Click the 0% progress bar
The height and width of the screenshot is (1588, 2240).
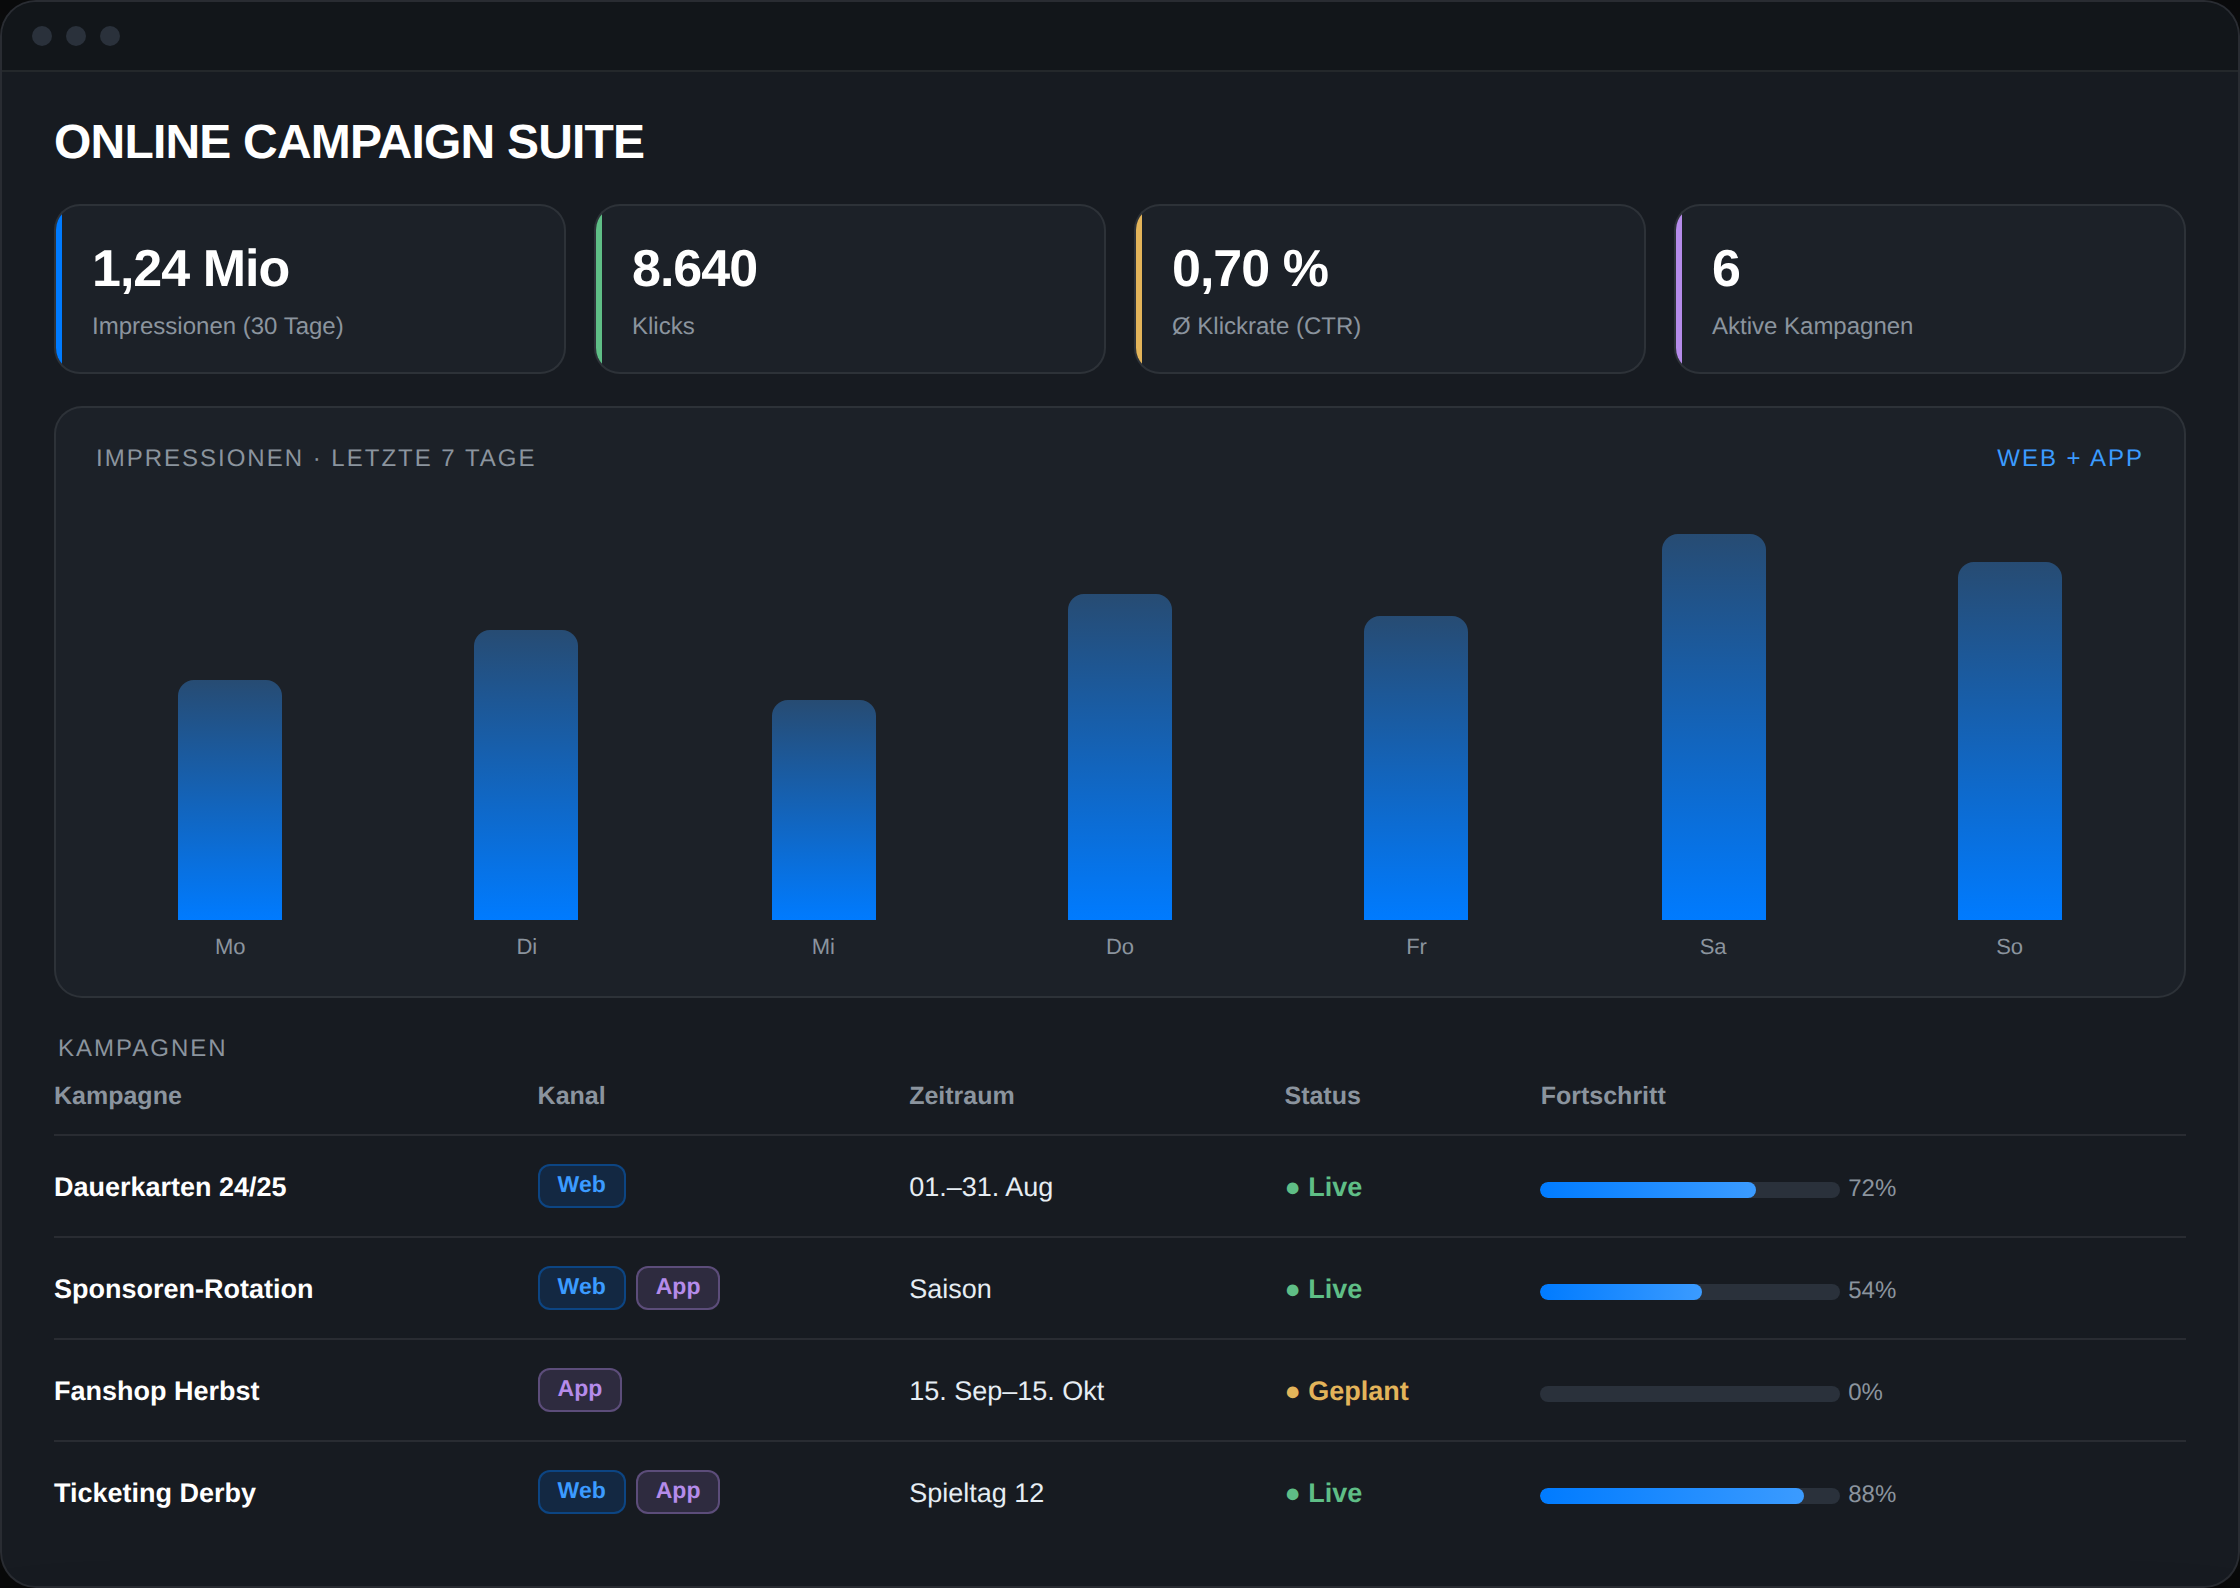click(x=1690, y=1394)
